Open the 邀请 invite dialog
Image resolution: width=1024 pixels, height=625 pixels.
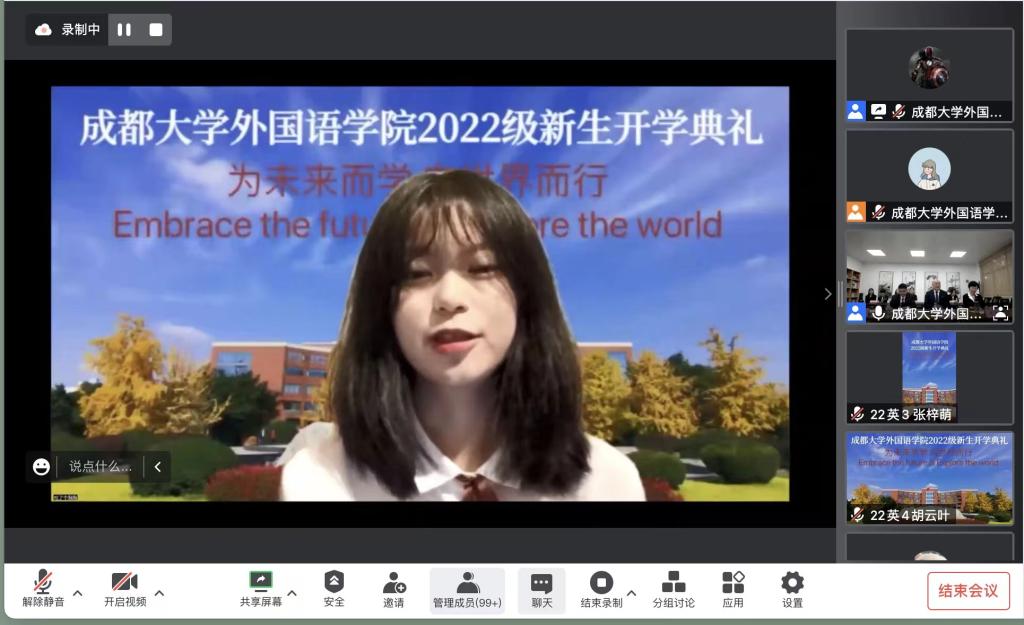[x=394, y=589]
